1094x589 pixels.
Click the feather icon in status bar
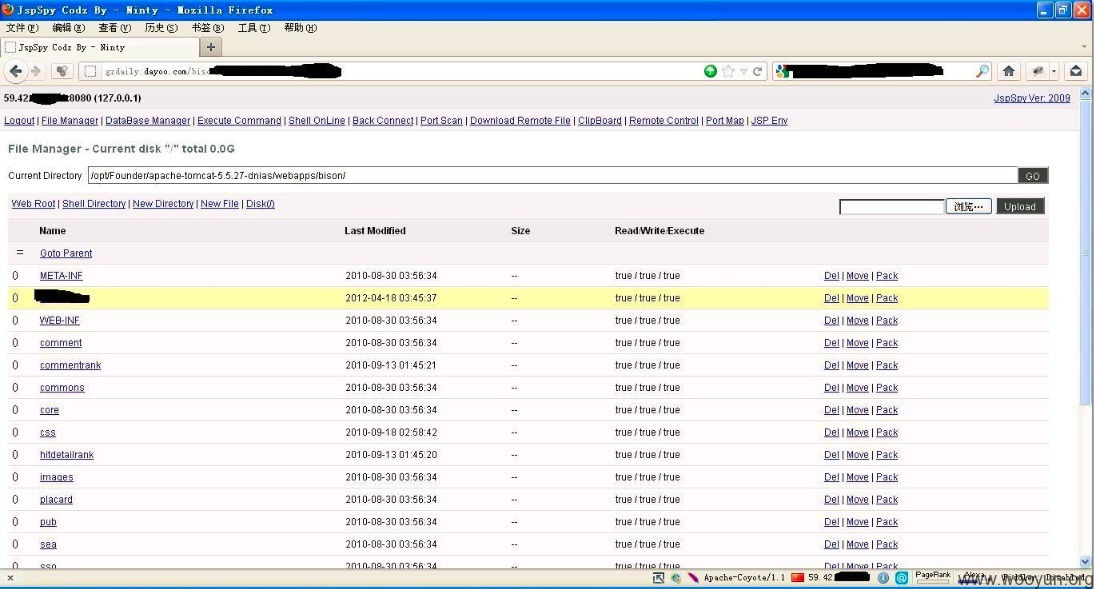(693, 578)
